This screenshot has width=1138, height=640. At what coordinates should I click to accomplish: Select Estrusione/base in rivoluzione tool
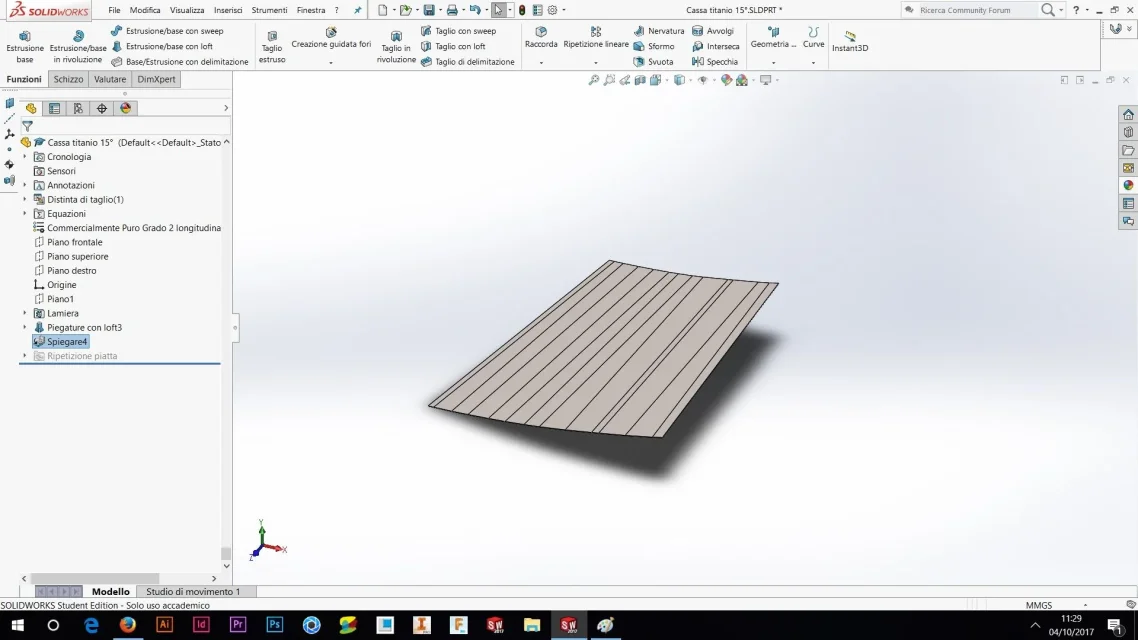(x=78, y=46)
